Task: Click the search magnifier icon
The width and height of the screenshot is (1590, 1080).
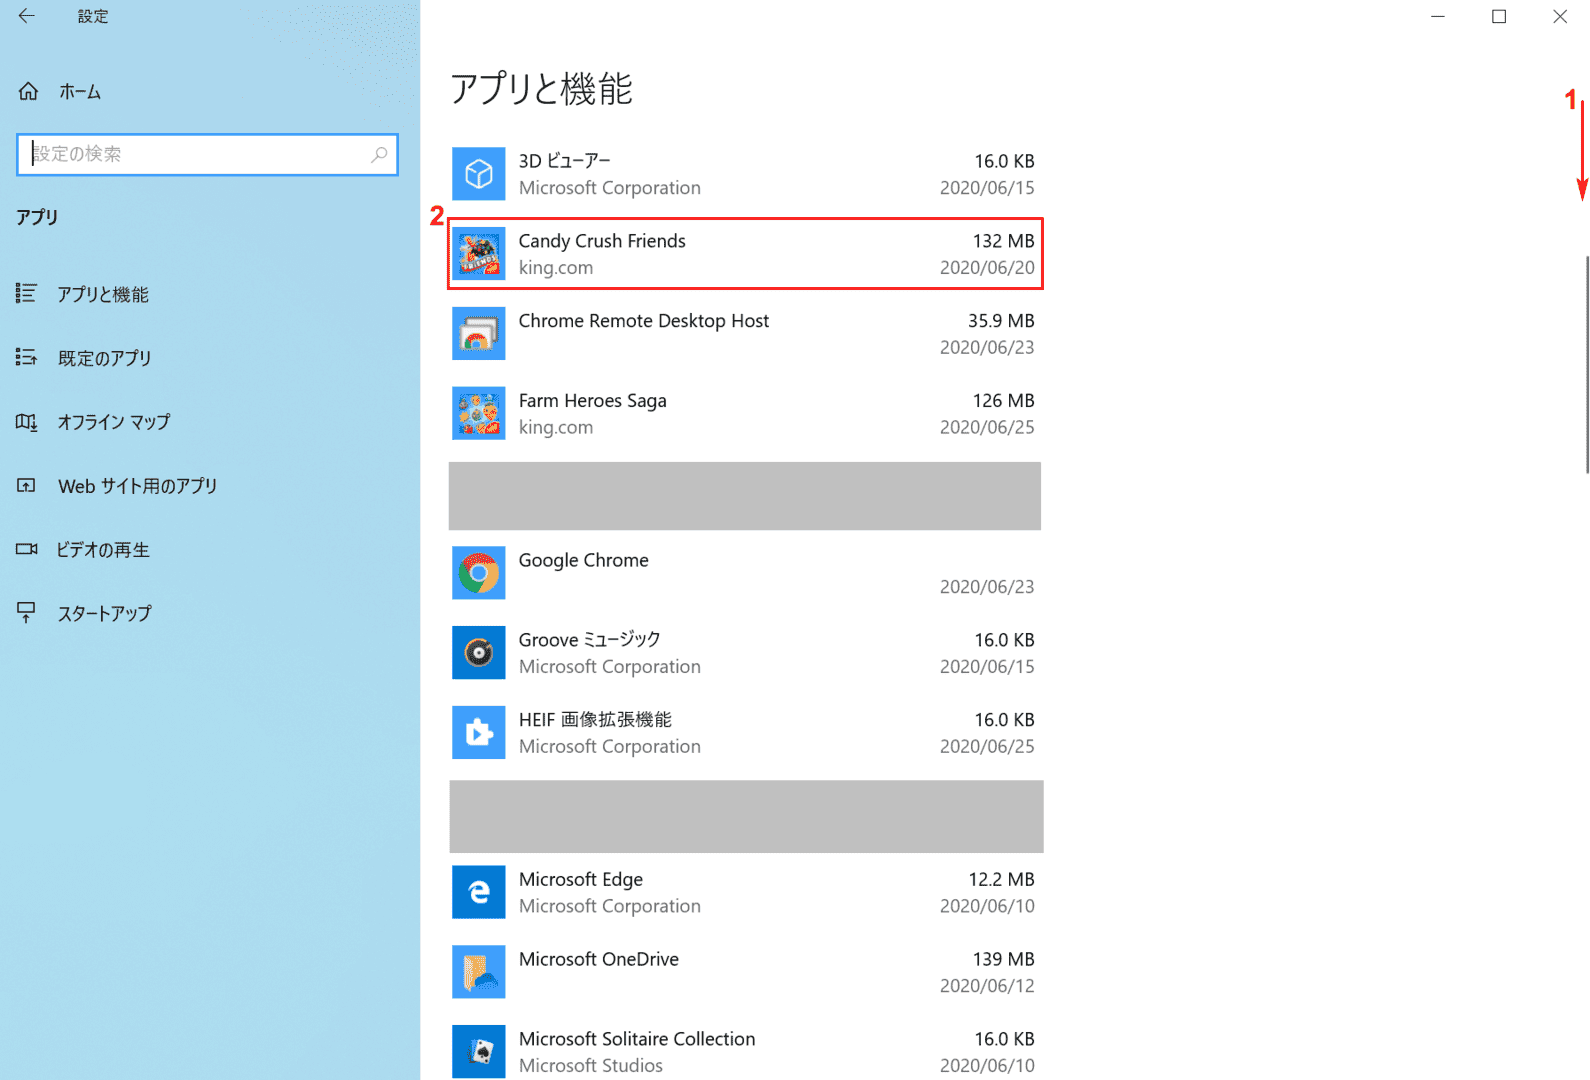Action: pyautogui.click(x=379, y=154)
